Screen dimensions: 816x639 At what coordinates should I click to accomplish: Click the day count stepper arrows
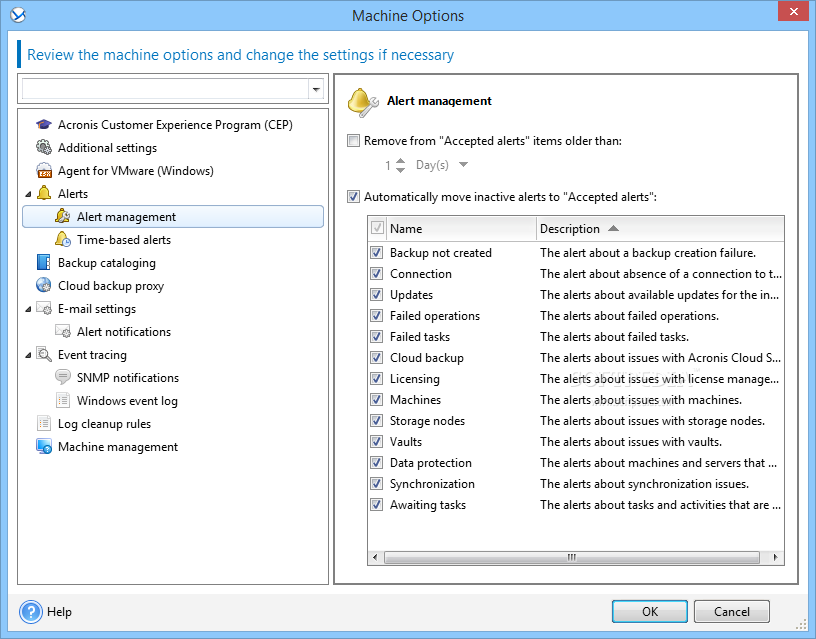(x=400, y=165)
